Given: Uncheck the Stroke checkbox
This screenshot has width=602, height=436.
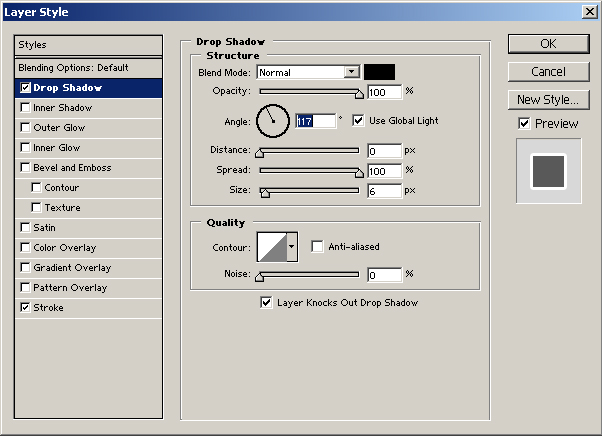Looking at the screenshot, I should tap(25, 307).
